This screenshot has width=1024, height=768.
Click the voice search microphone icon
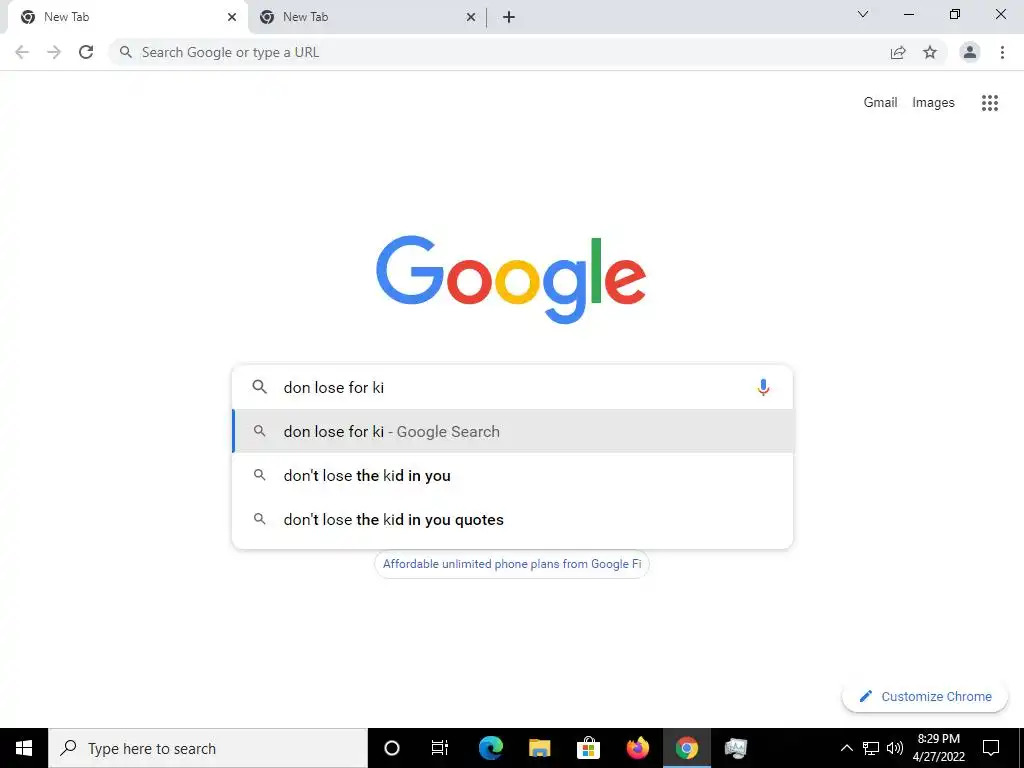763,387
